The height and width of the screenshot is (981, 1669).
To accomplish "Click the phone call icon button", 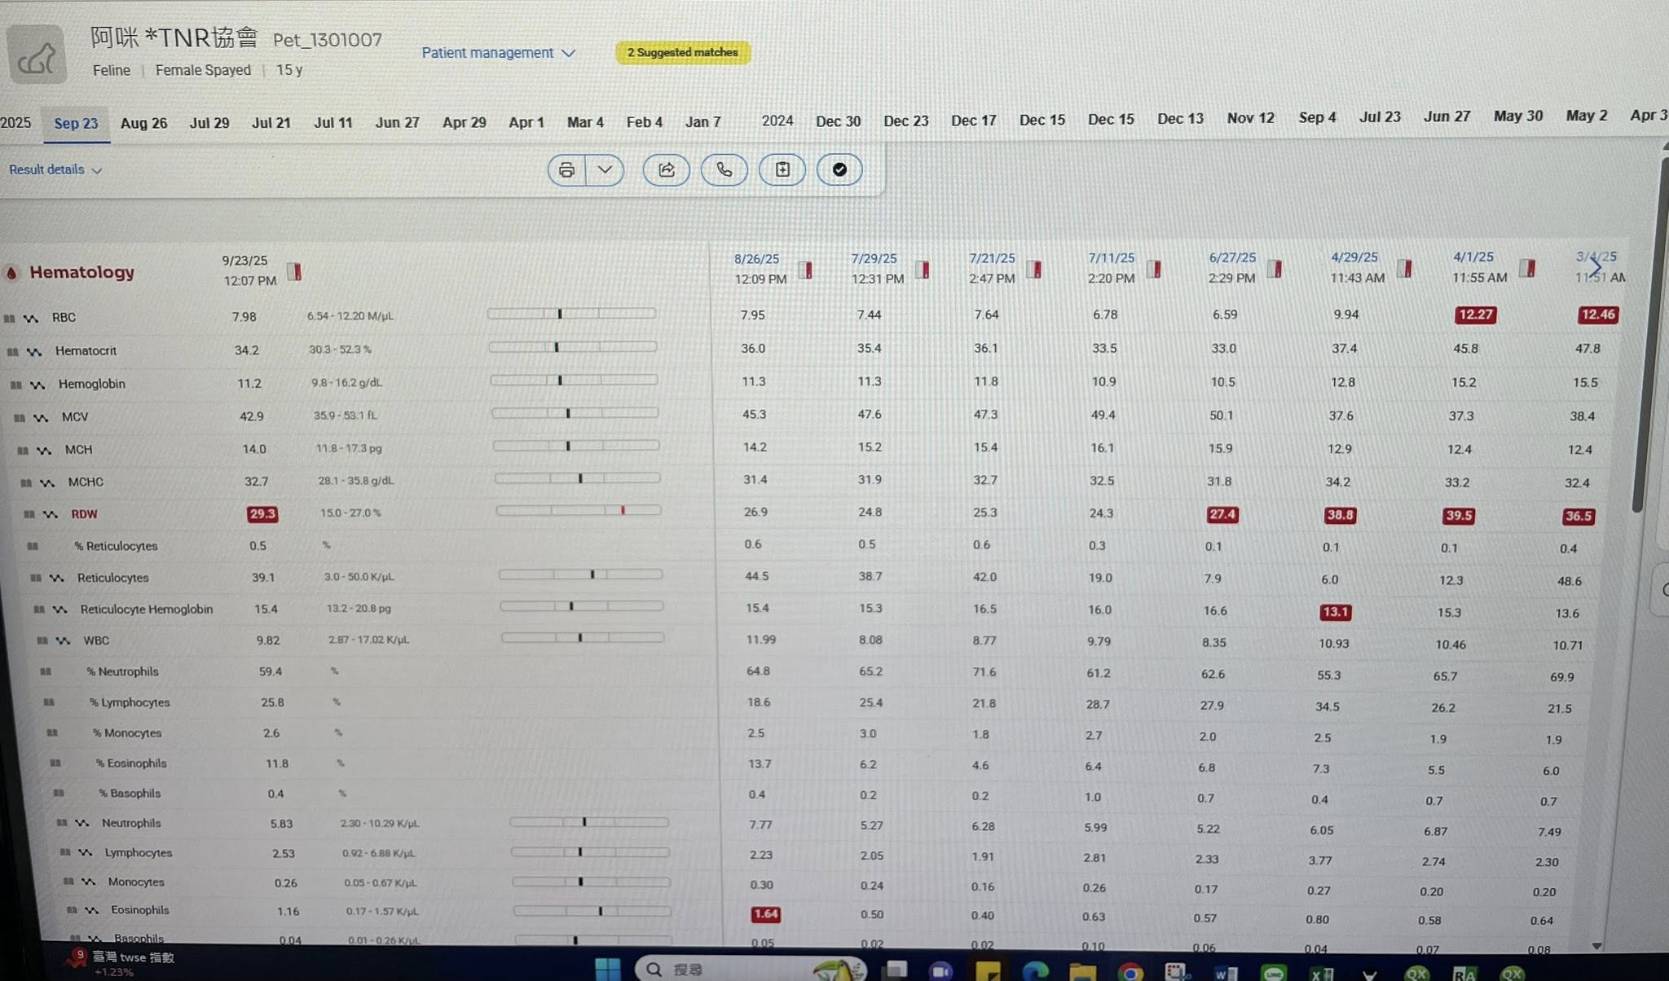I will [724, 170].
